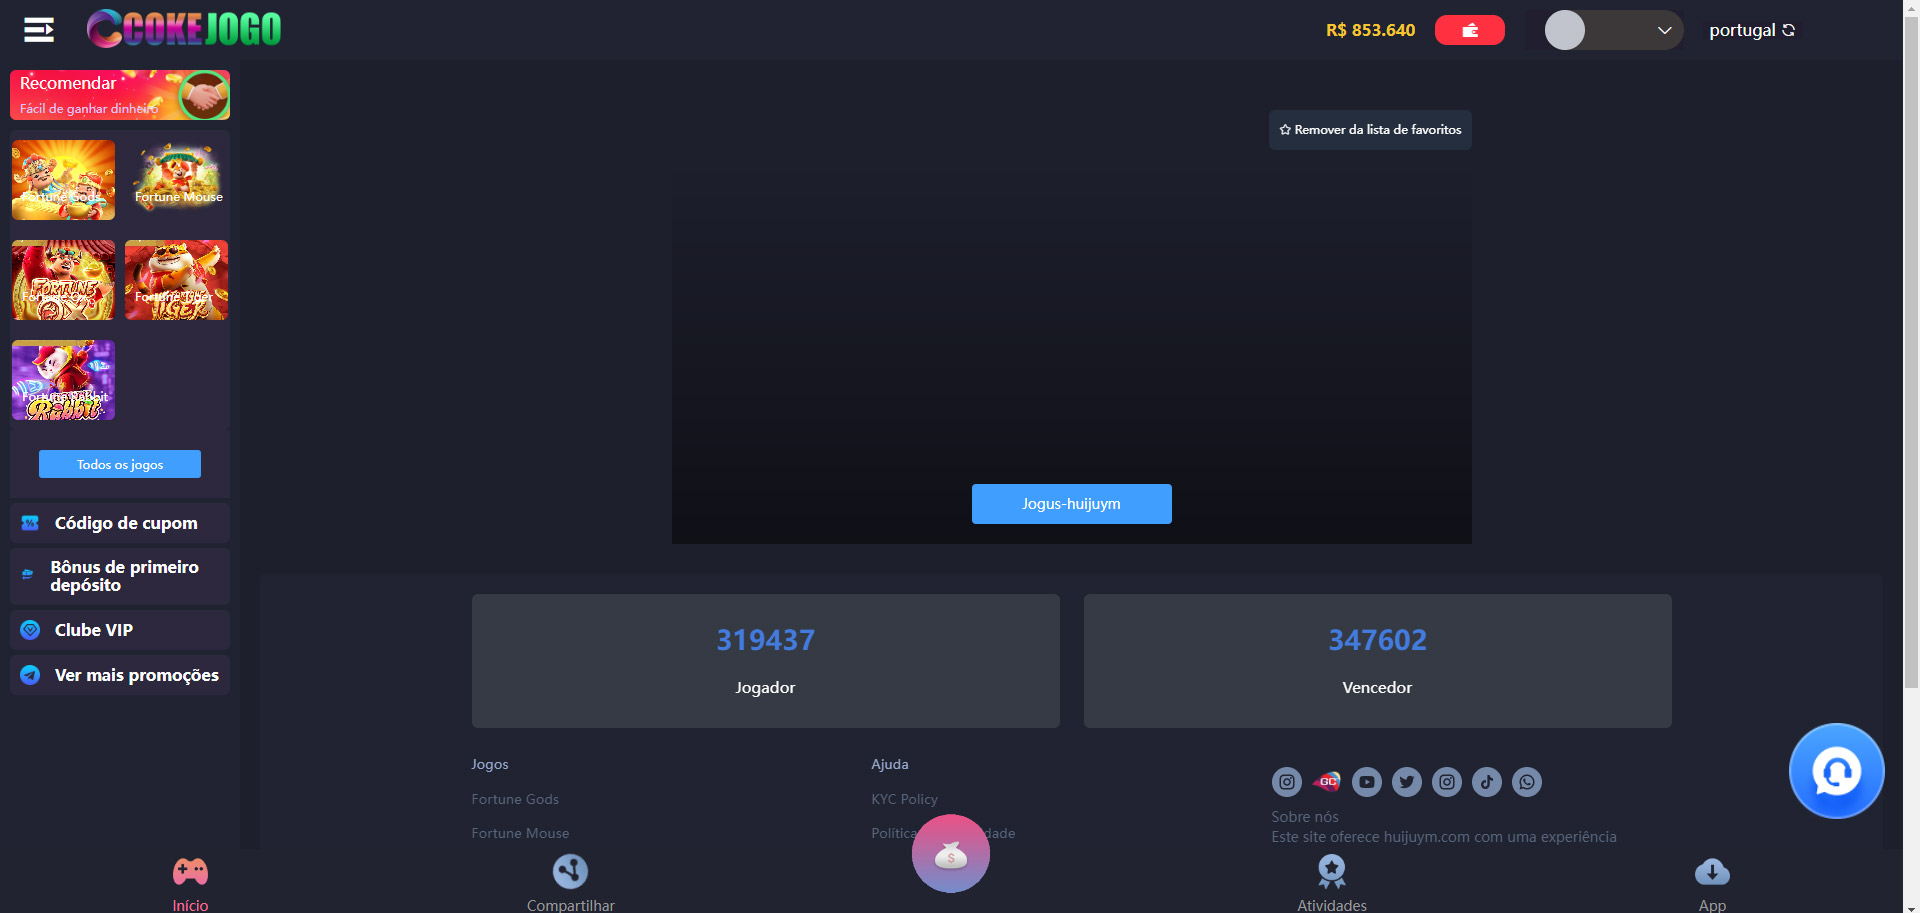
Task: Refresh the portugal language selector
Action: click(x=1788, y=30)
